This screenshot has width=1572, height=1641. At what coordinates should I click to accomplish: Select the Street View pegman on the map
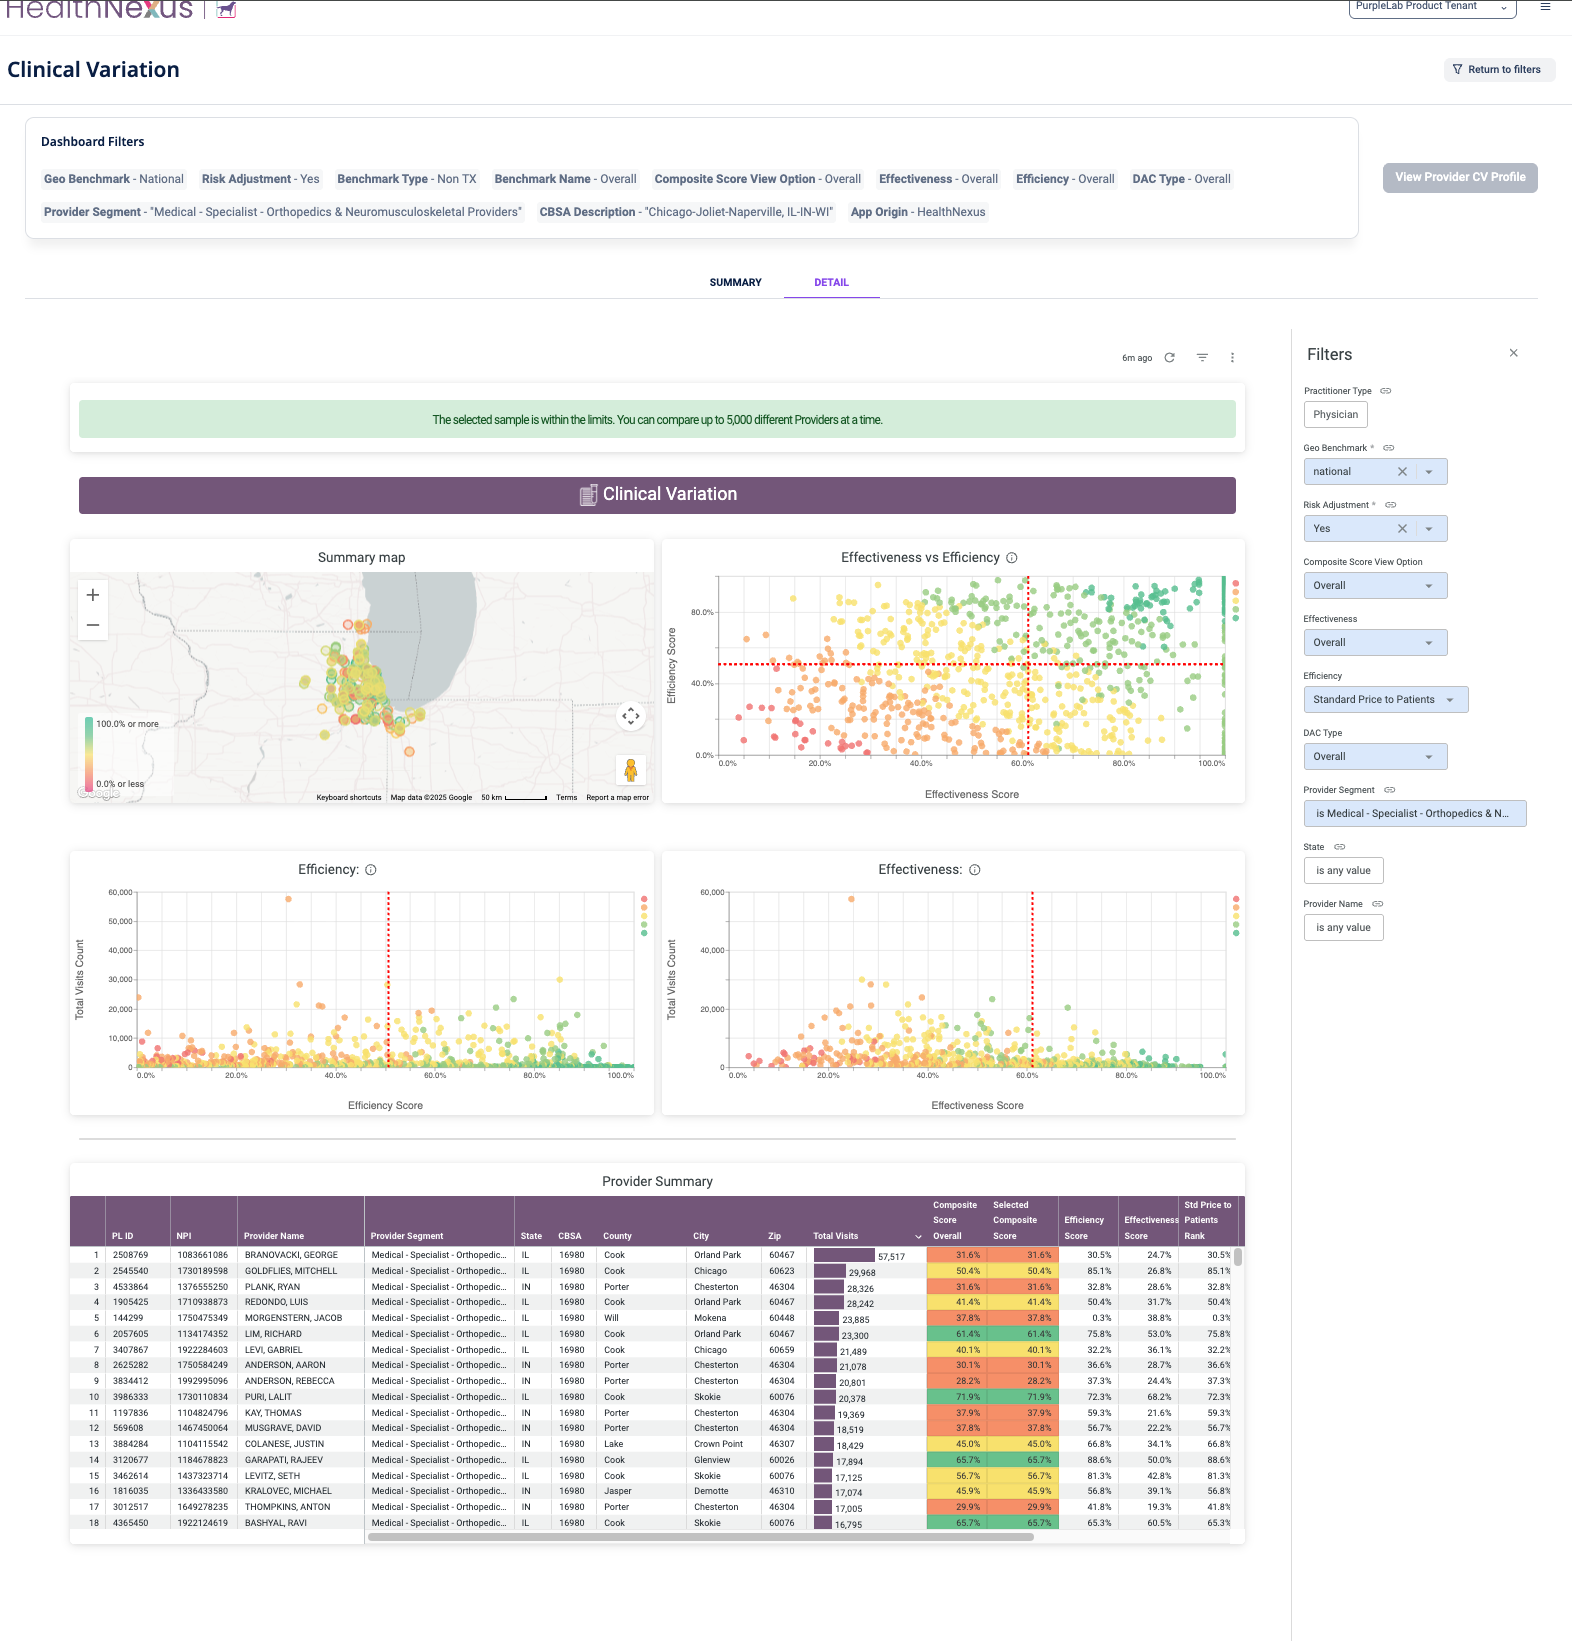(630, 770)
